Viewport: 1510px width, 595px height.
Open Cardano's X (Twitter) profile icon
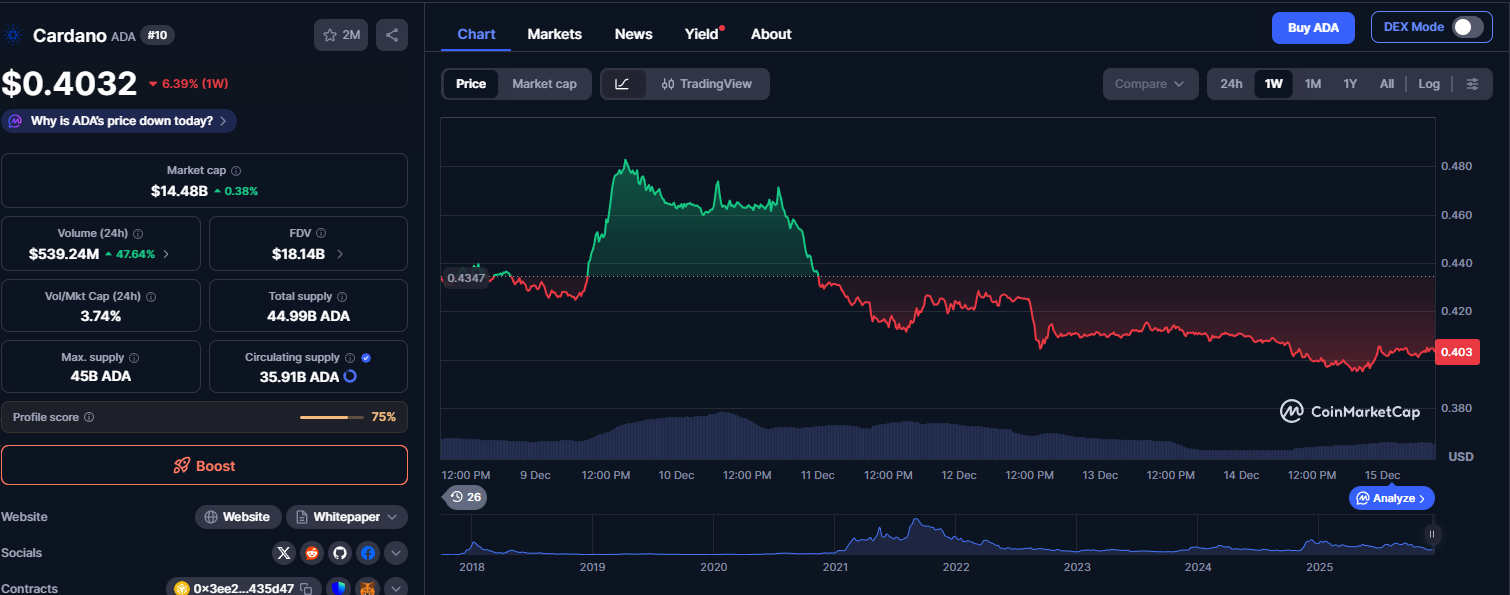click(284, 553)
